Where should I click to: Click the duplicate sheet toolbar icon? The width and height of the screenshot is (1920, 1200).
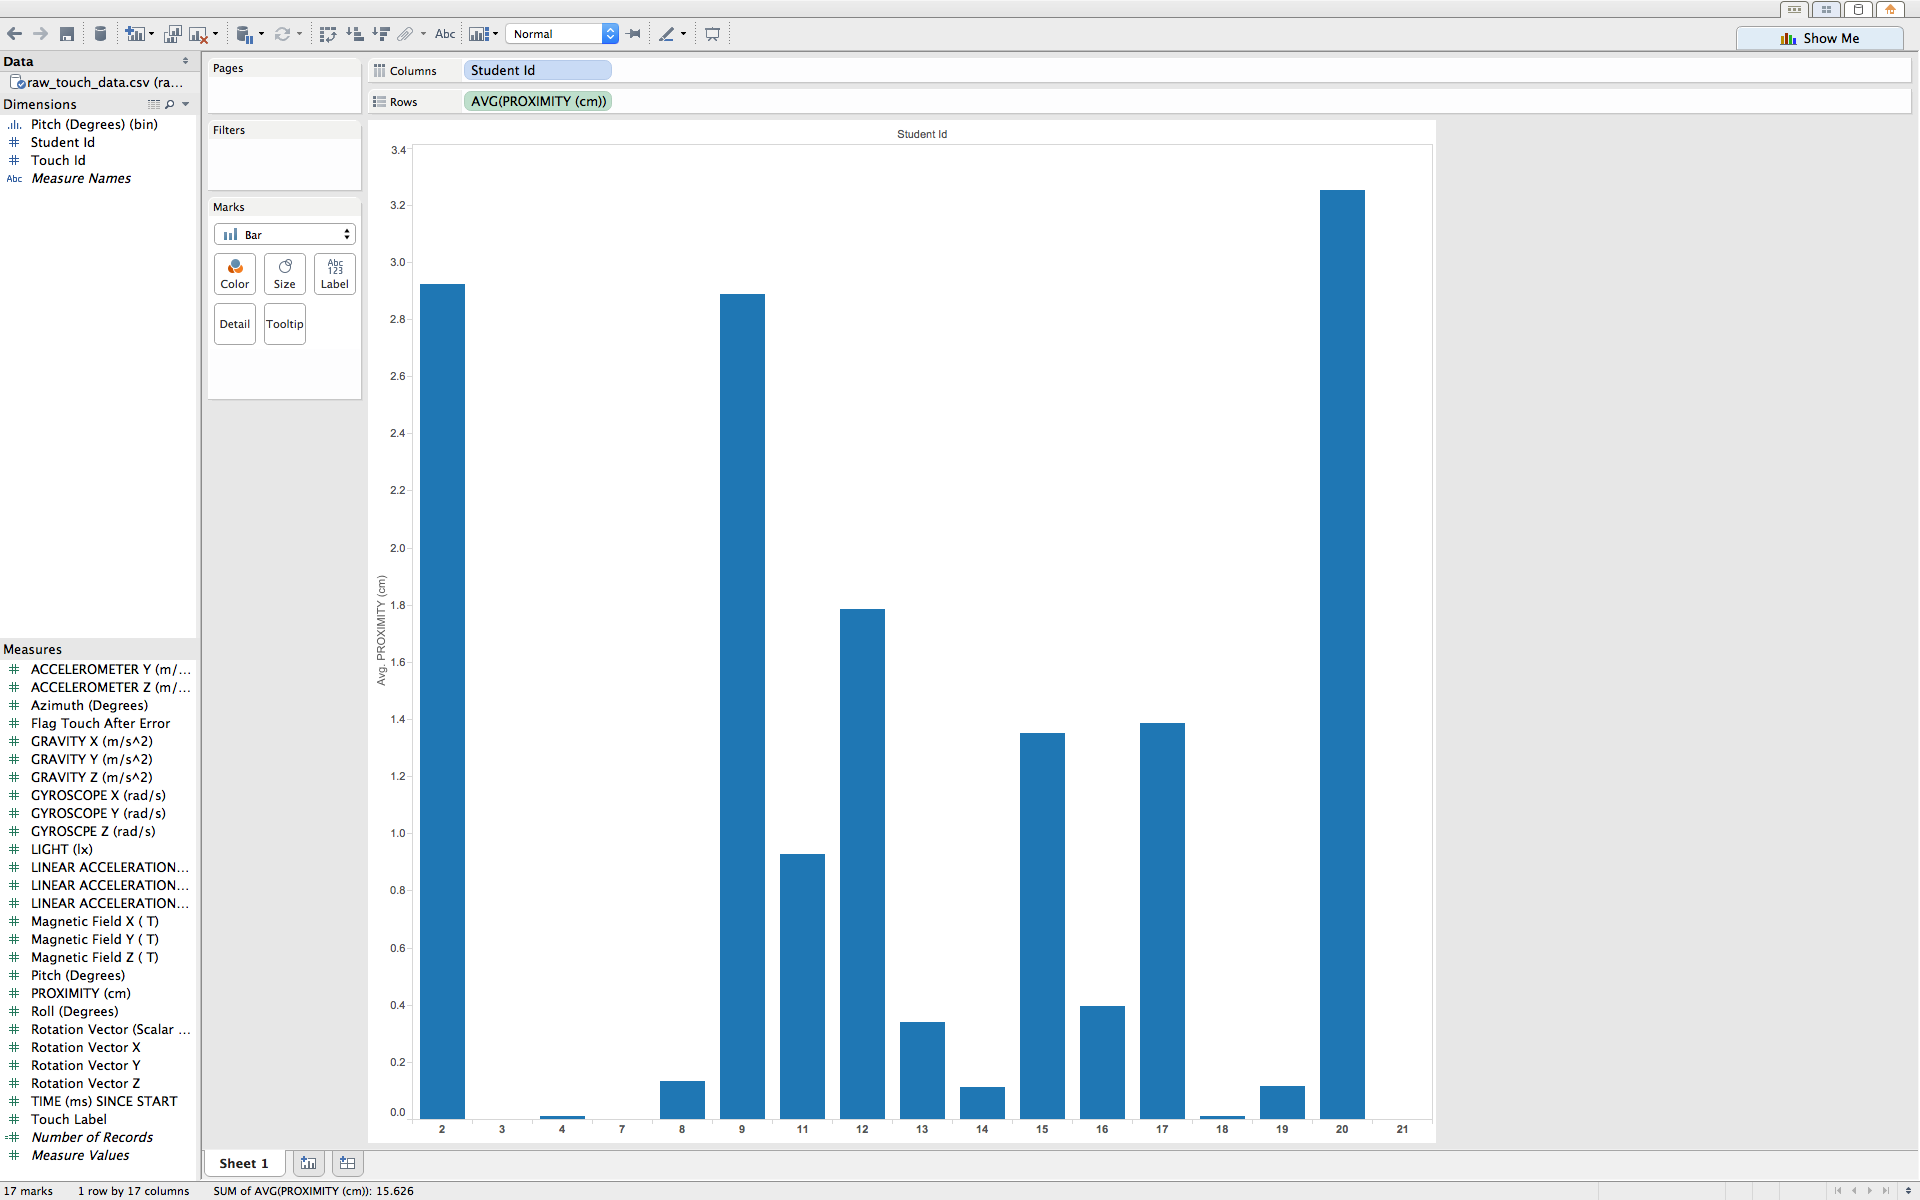[x=173, y=34]
